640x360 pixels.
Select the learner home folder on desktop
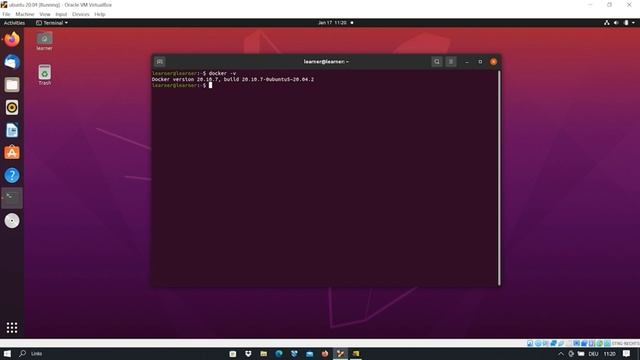click(x=44, y=41)
